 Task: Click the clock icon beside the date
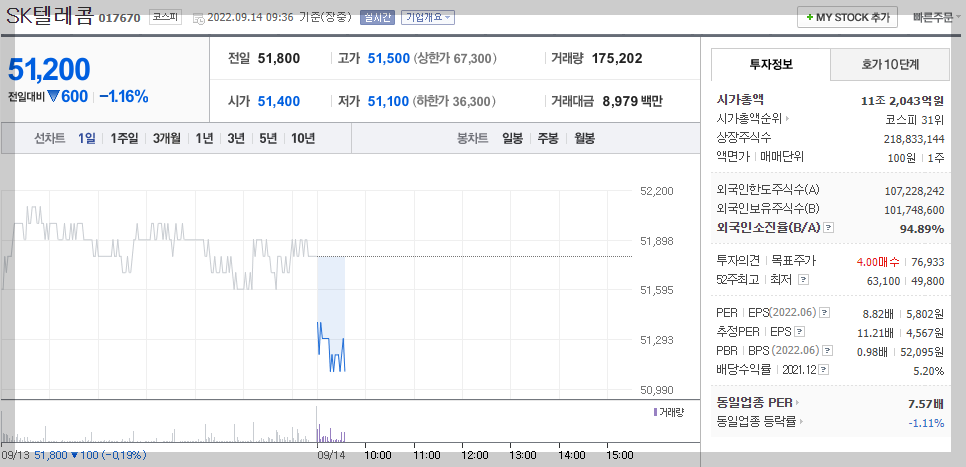click(198, 18)
